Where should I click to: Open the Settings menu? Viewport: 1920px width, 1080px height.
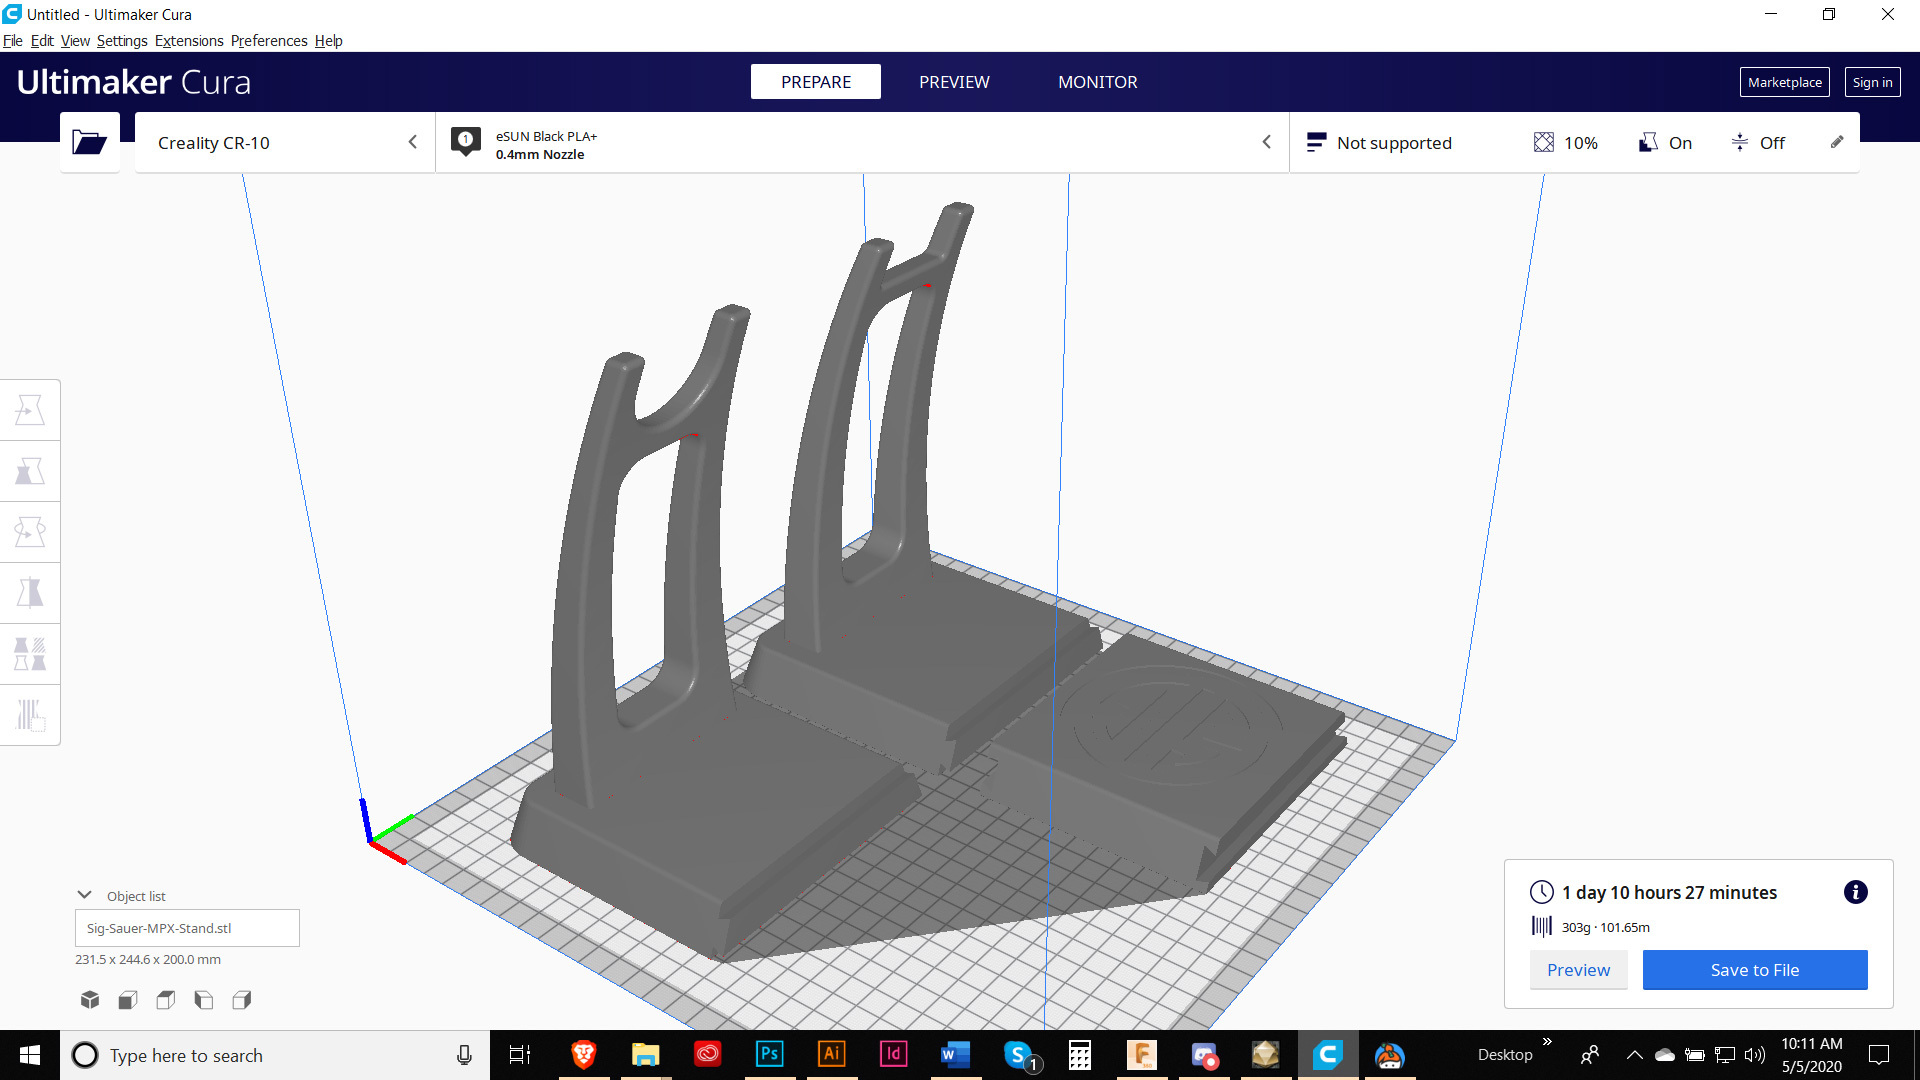click(122, 41)
